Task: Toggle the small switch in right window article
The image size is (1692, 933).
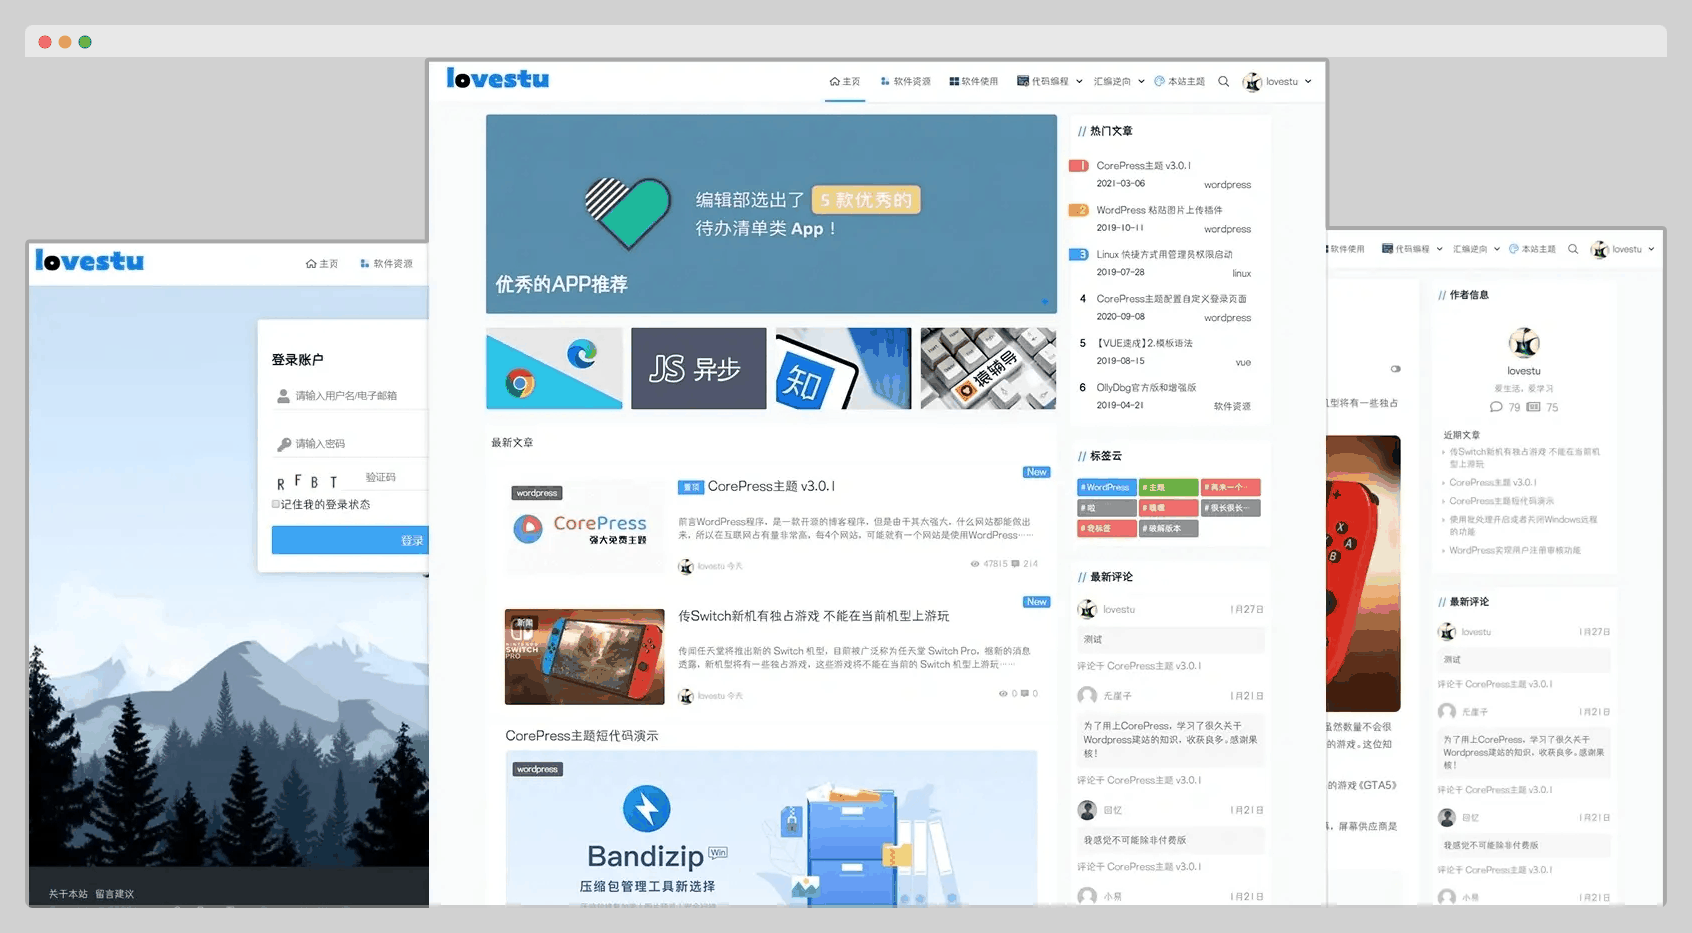Action: 1395,369
